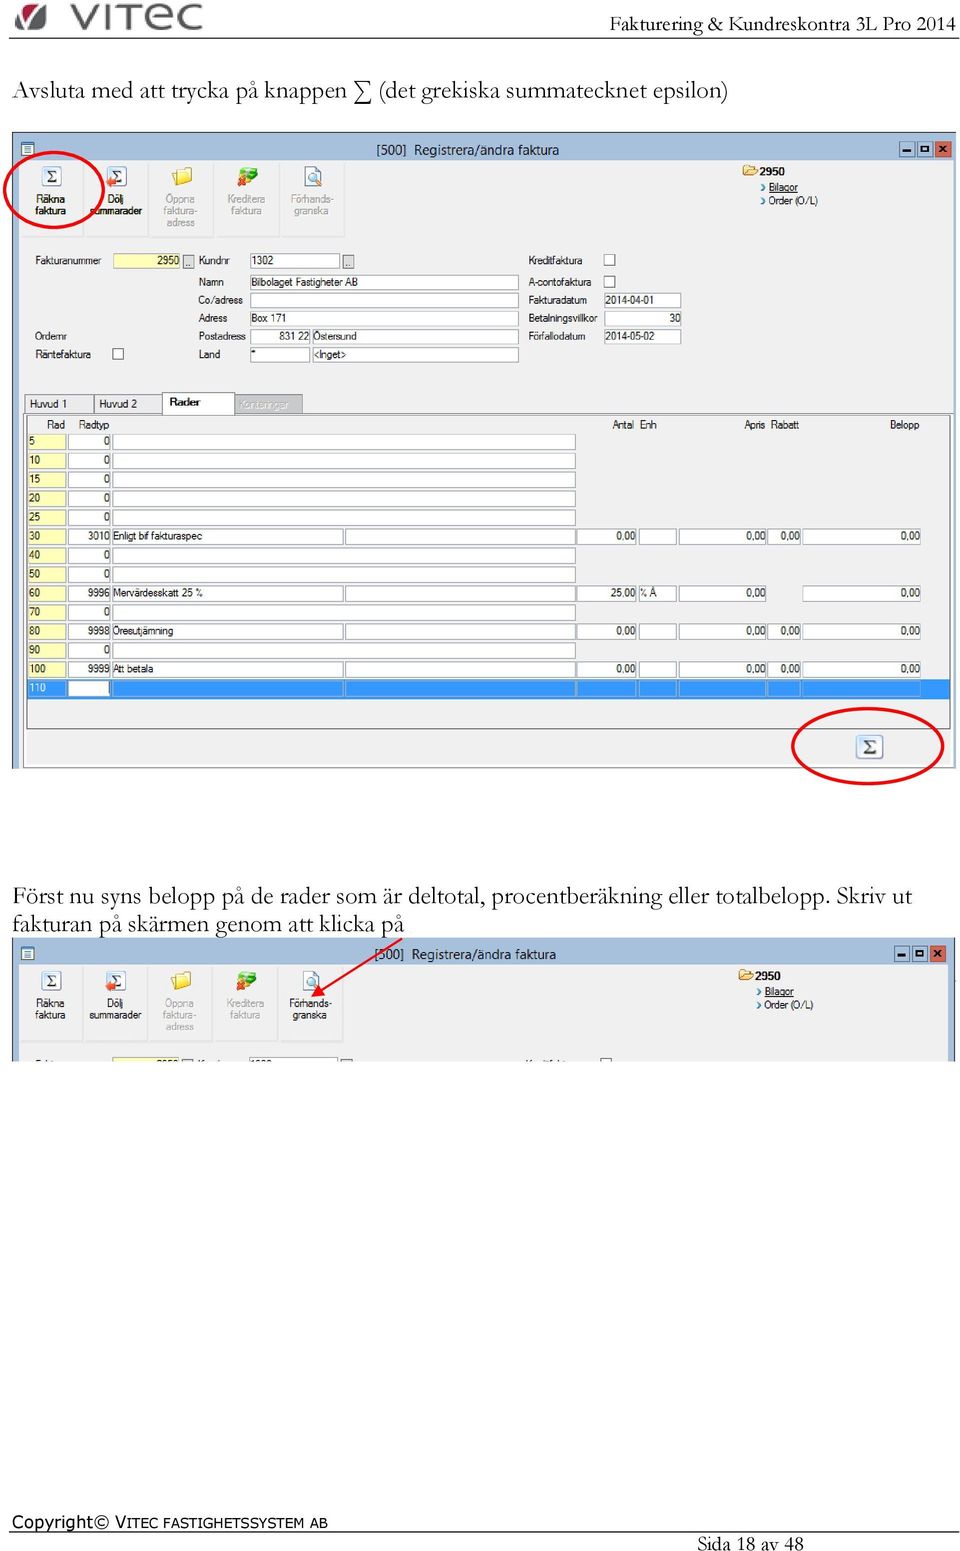
Task: Click the Radtyp column header
Action: (94, 425)
